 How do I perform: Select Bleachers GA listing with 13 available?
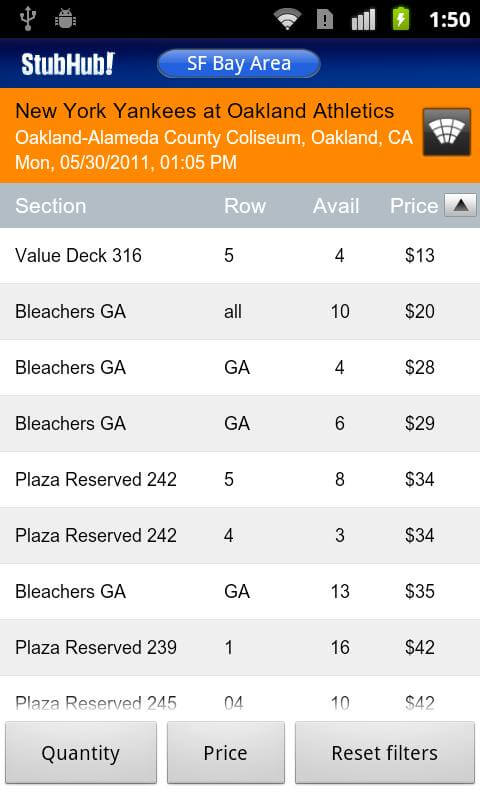coord(240,592)
